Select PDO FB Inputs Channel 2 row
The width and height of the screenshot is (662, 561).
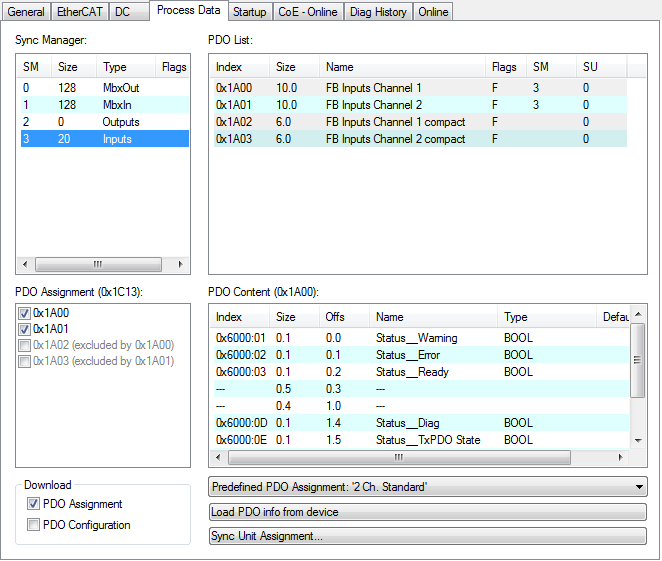pos(420,105)
